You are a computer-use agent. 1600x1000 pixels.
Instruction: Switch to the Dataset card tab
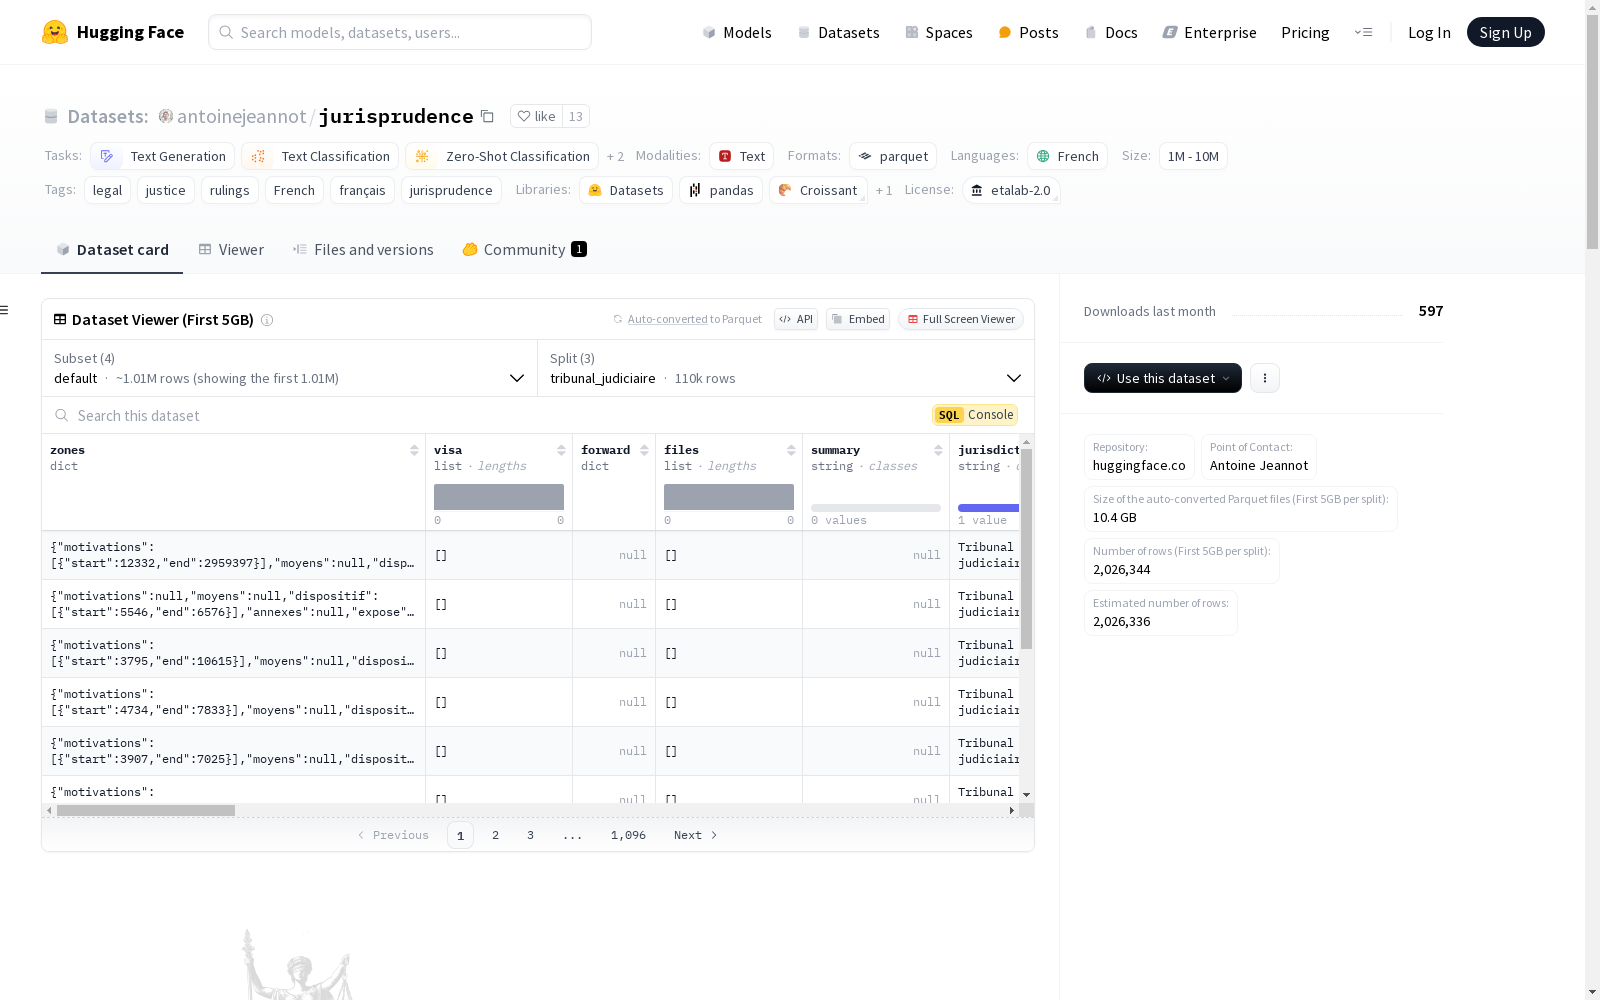(x=112, y=250)
